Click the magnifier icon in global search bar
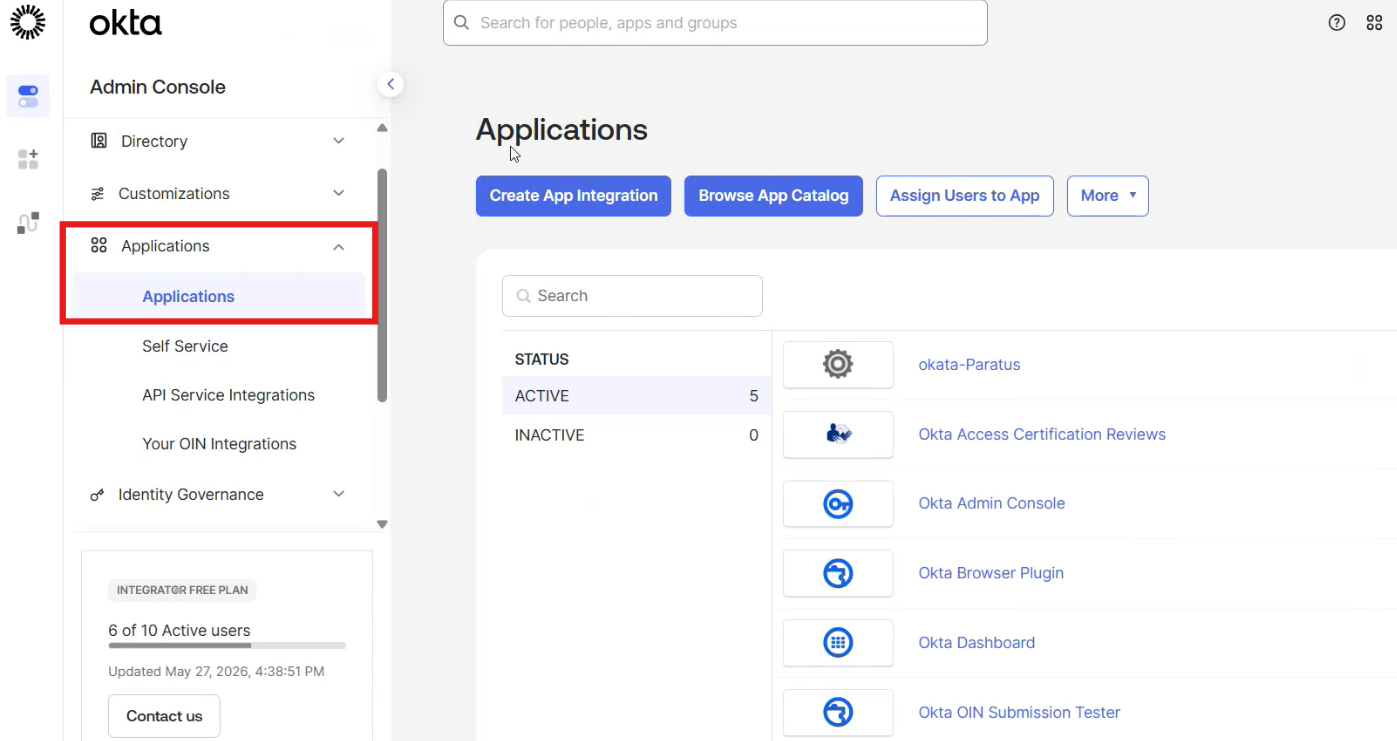1397x741 pixels. coord(461,22)
